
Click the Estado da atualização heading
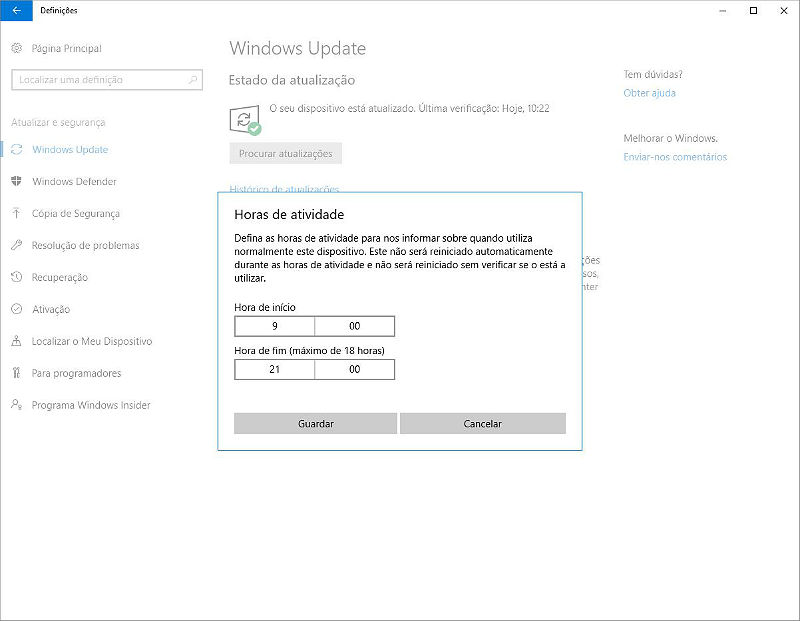(x=291, y=80)
